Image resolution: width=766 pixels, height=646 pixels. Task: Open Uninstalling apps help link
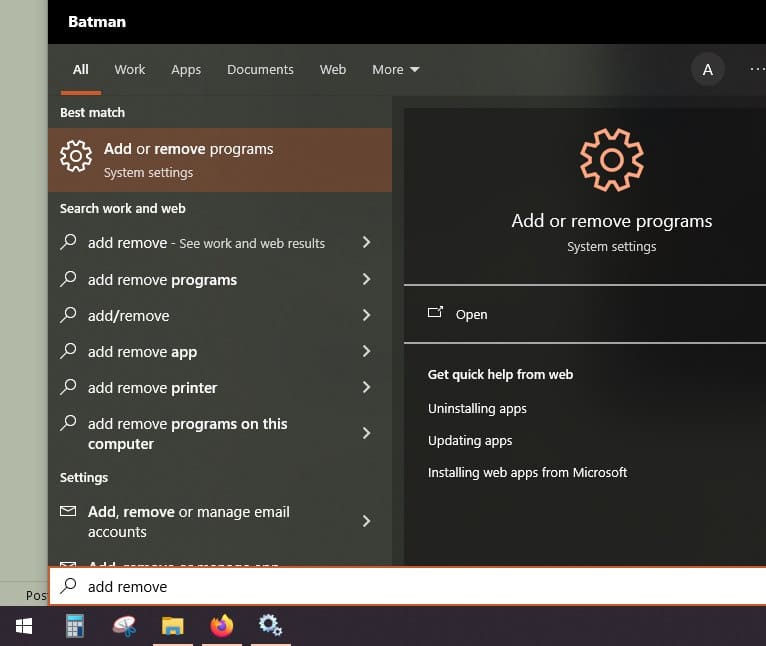tap(477, 409)
